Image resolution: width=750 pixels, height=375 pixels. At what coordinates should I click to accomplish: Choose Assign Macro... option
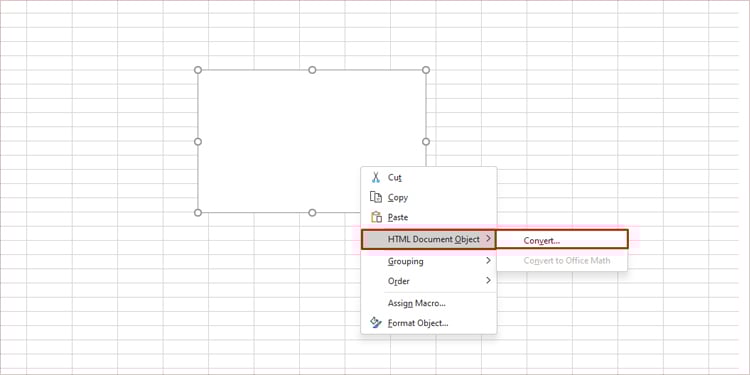point(429,303)
